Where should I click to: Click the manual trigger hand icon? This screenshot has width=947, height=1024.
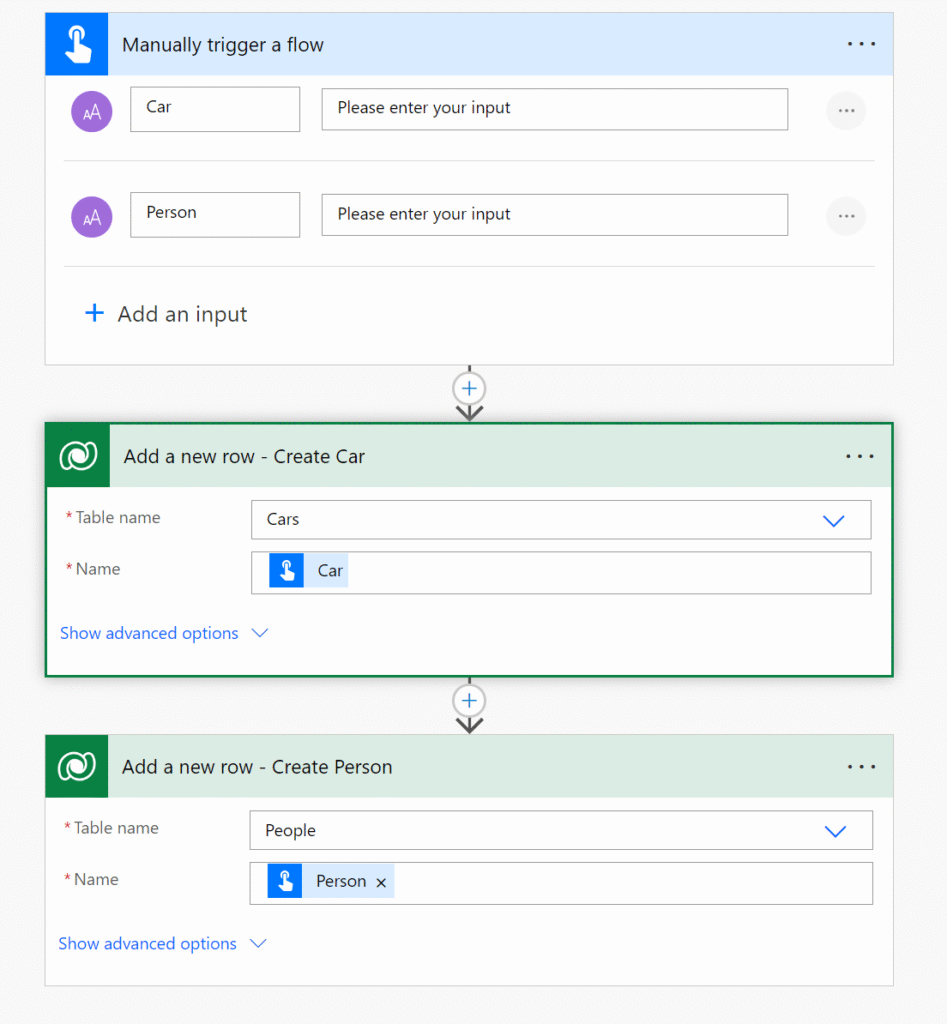[x=77, y=44]
